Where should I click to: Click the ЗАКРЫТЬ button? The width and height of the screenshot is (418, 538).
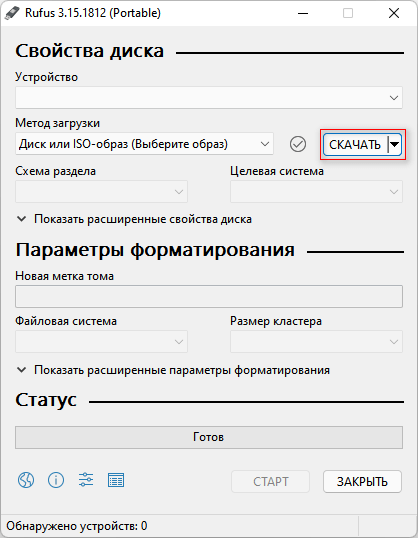[362, 482]
